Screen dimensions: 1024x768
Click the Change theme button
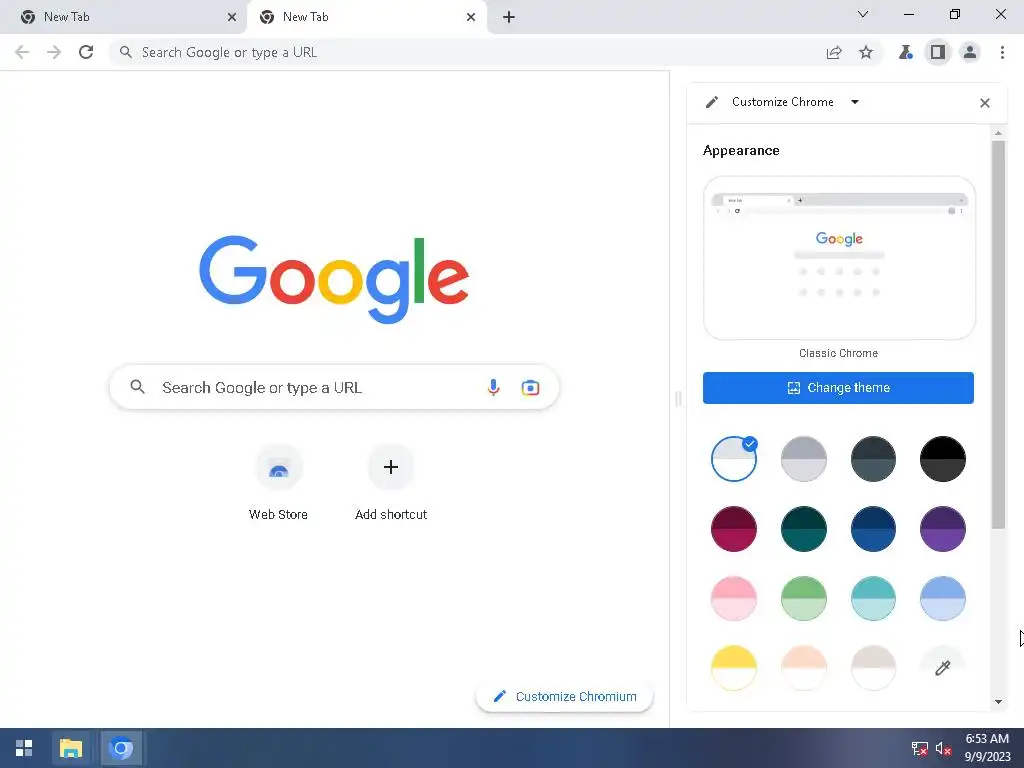pyautogui.click(x=838, y=388)
